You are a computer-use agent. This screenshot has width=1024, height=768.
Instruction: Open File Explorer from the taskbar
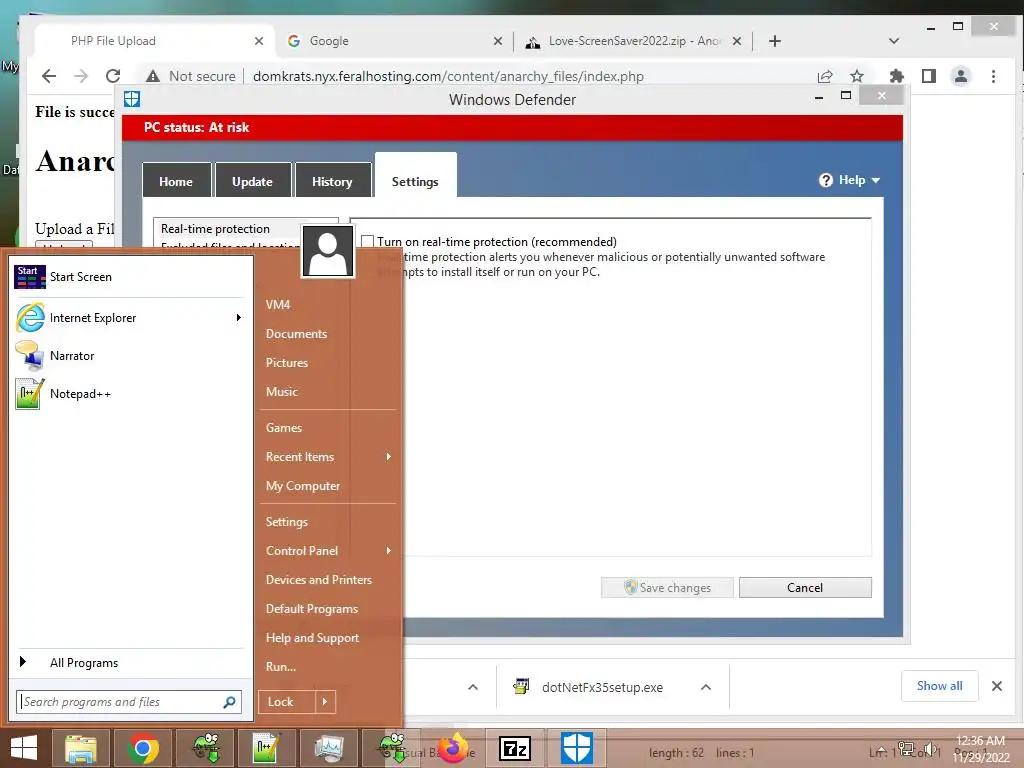point(80,748)
